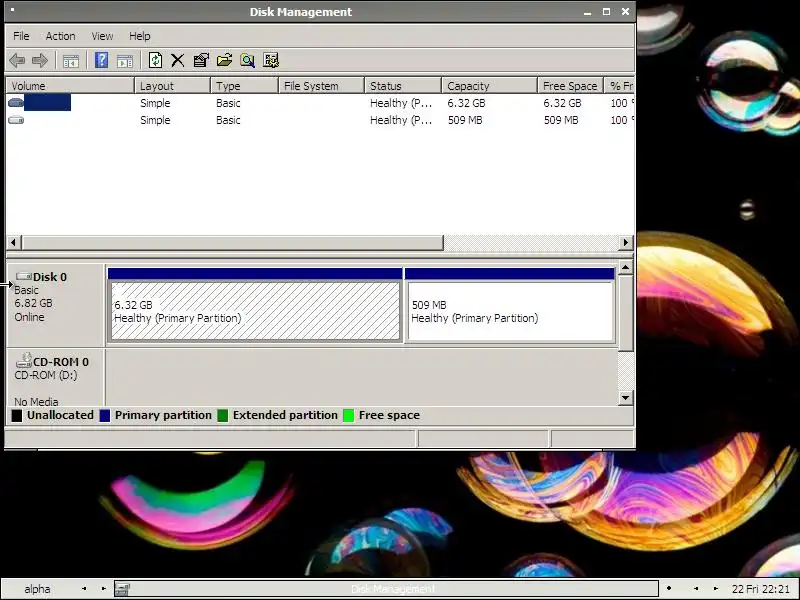Click the Disk Management taskbar icon
Viewport: 800px width, 600px height.
click(122, 589)
